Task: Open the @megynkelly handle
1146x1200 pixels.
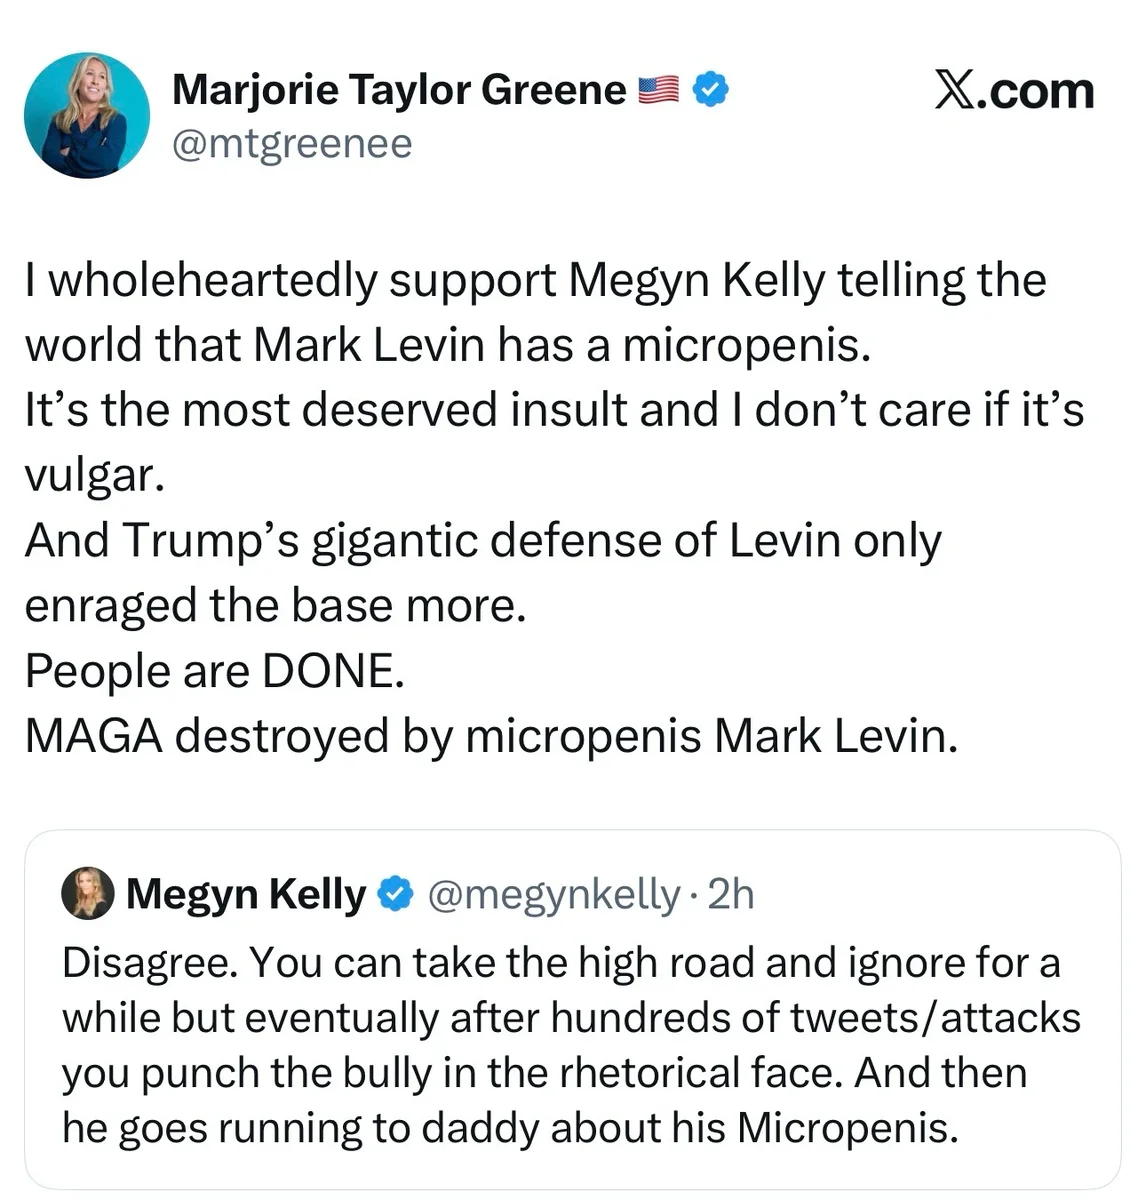Action: pyautogui.click(x=554, y=894)
